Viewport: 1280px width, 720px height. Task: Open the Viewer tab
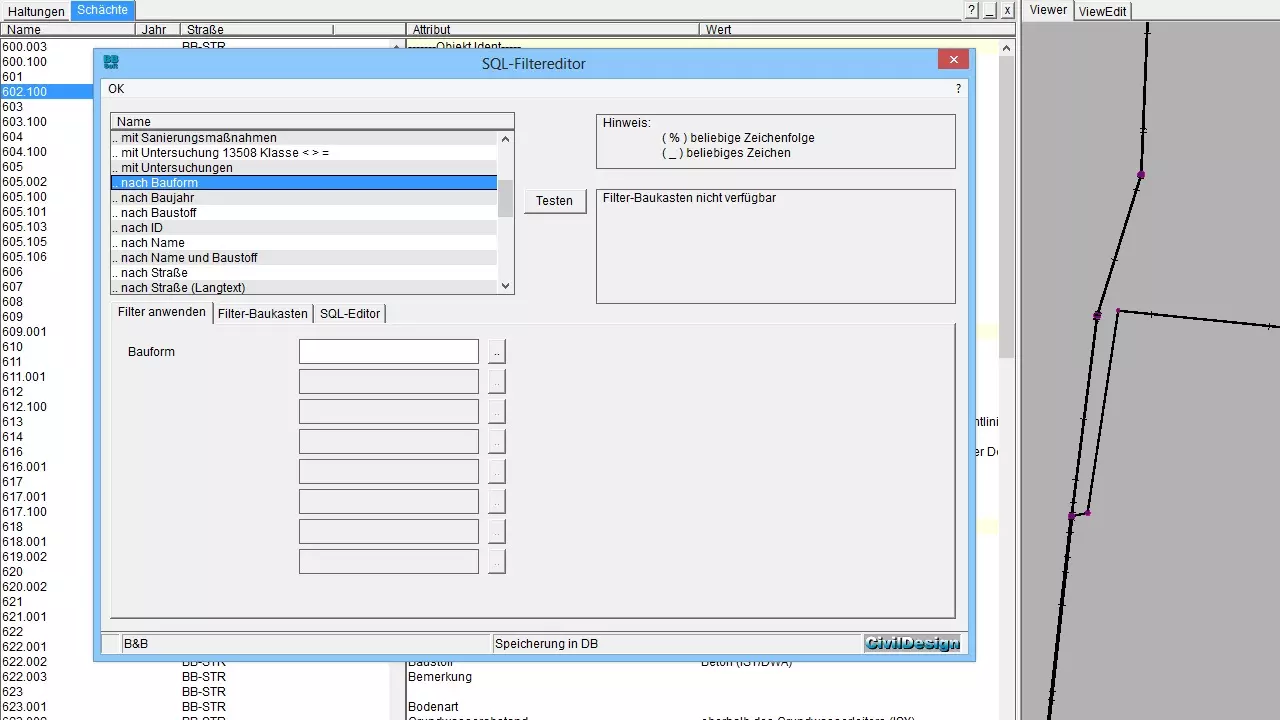click(x=1048, y=10)
